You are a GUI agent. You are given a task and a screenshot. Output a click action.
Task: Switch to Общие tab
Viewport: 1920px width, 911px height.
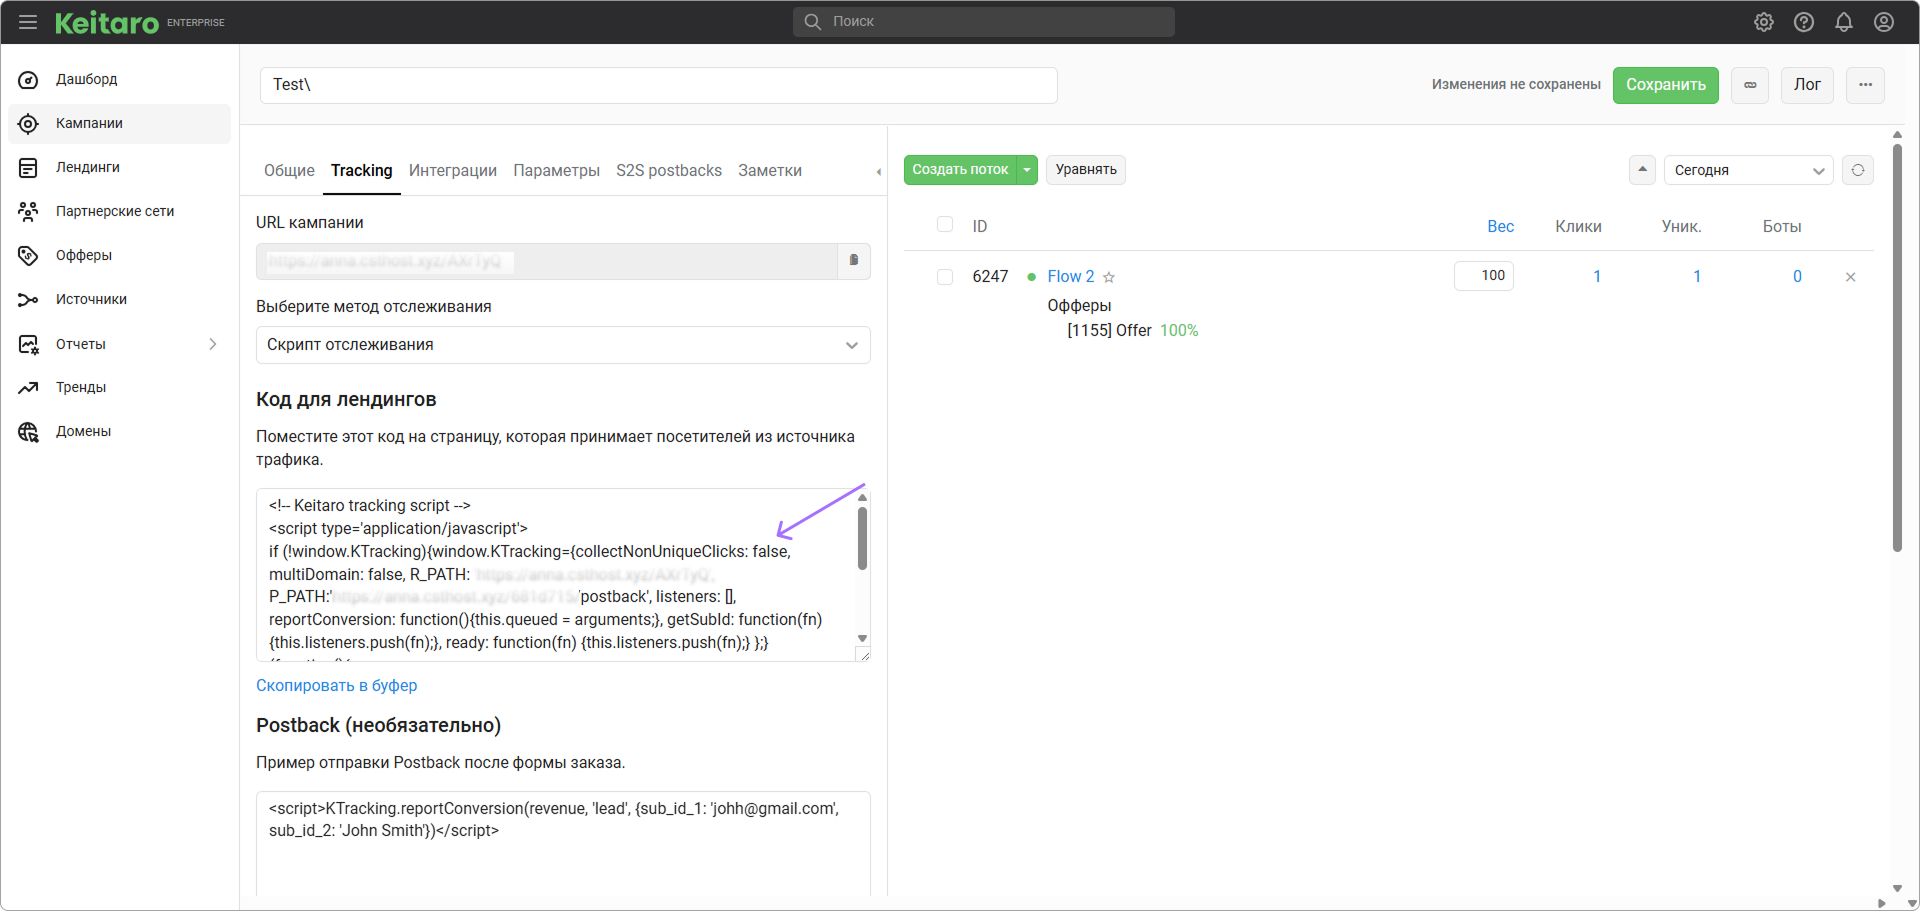click(289, 170)
